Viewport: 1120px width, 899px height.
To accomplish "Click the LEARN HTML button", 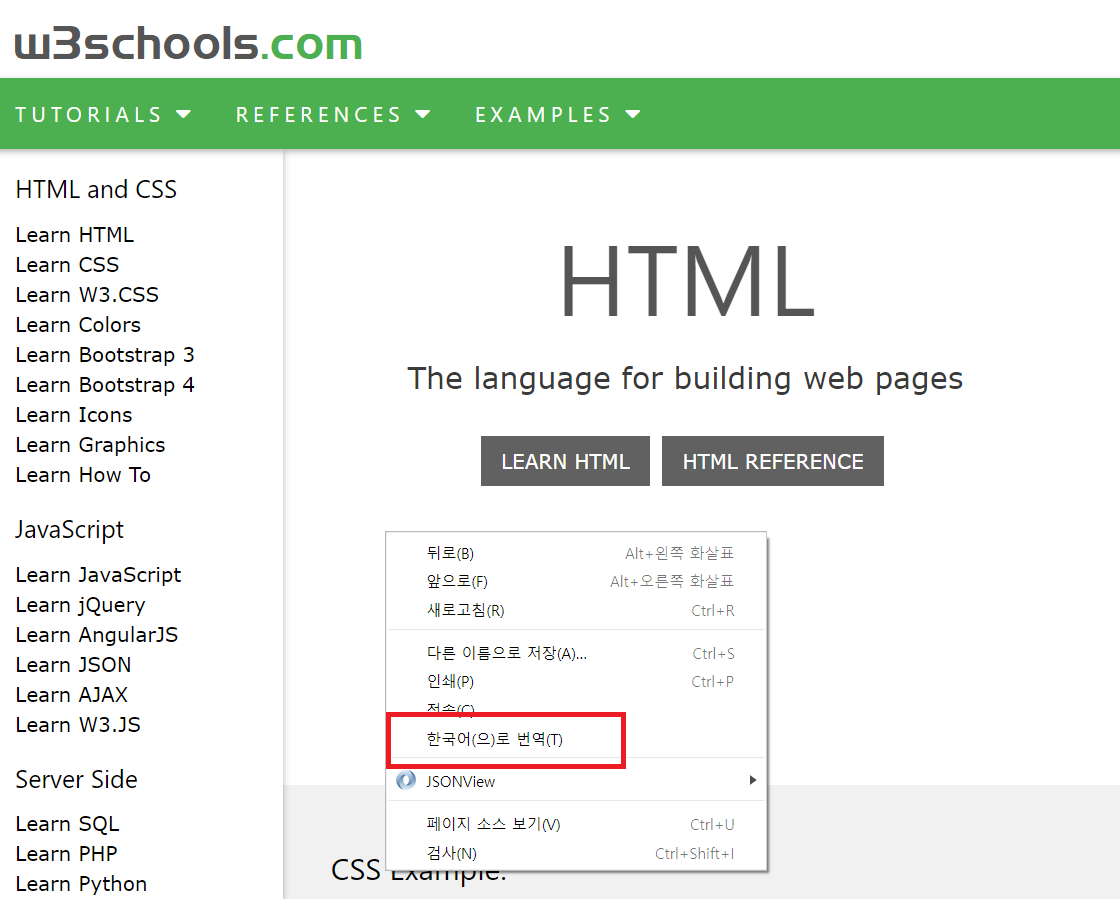I will tap(565, 461).
